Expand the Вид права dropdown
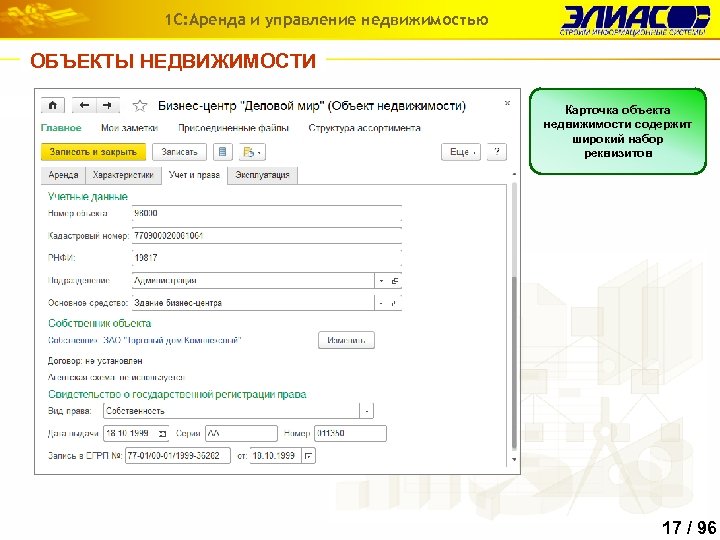The width and height of the screenshot is (720, 540). [x=366, y=411]
